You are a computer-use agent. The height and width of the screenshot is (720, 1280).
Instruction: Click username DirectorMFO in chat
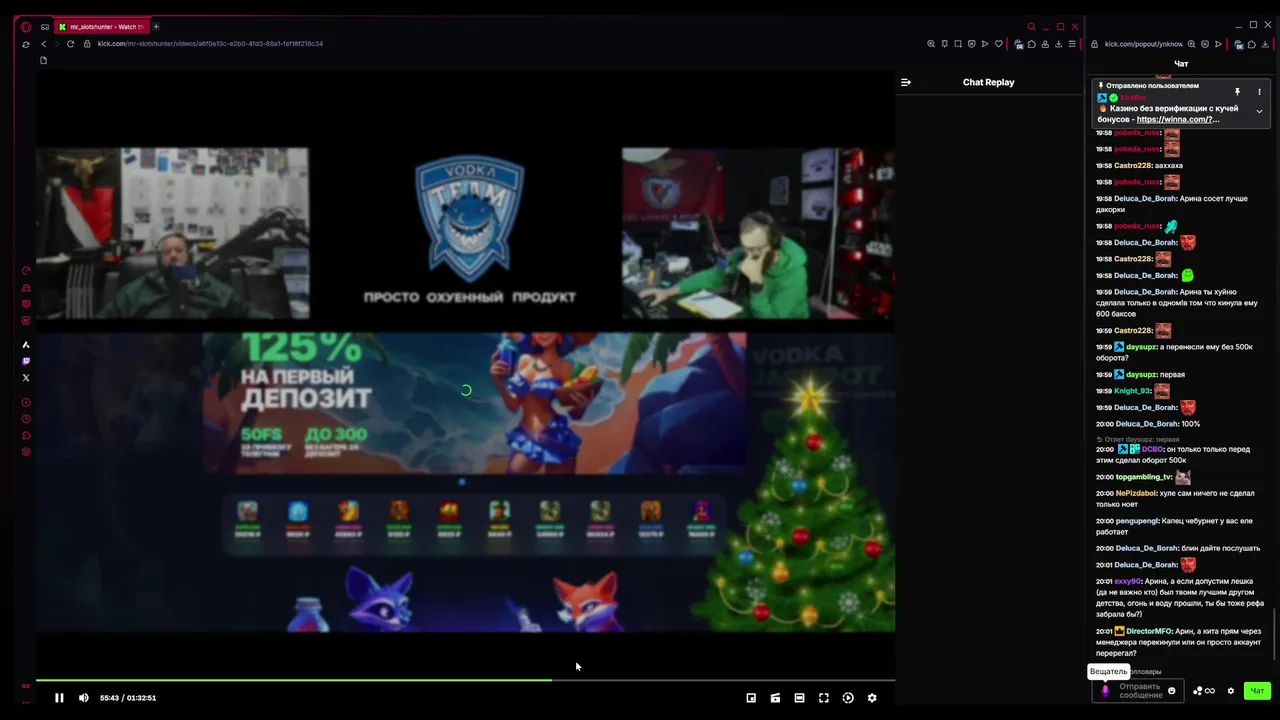pos(1149,631)
